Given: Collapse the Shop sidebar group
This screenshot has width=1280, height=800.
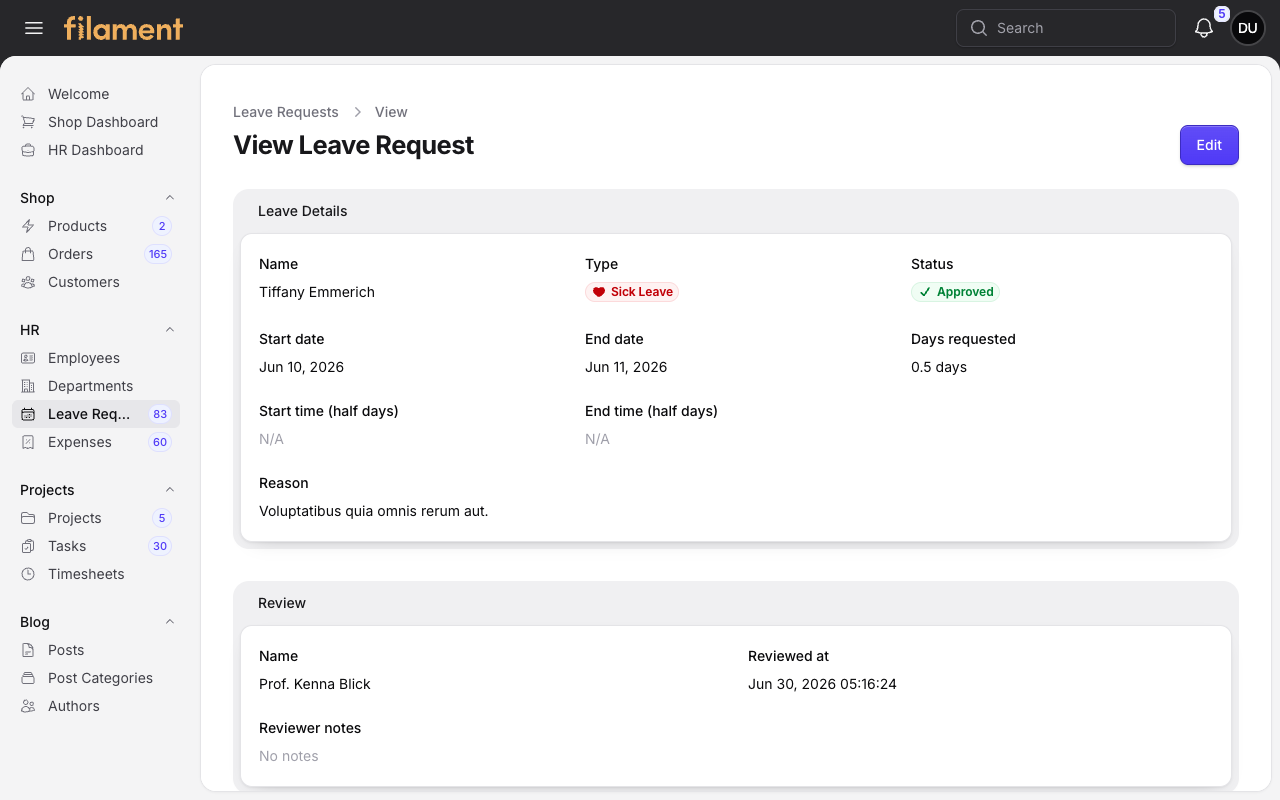Looking at the screenshot, I should click(170, 198).
